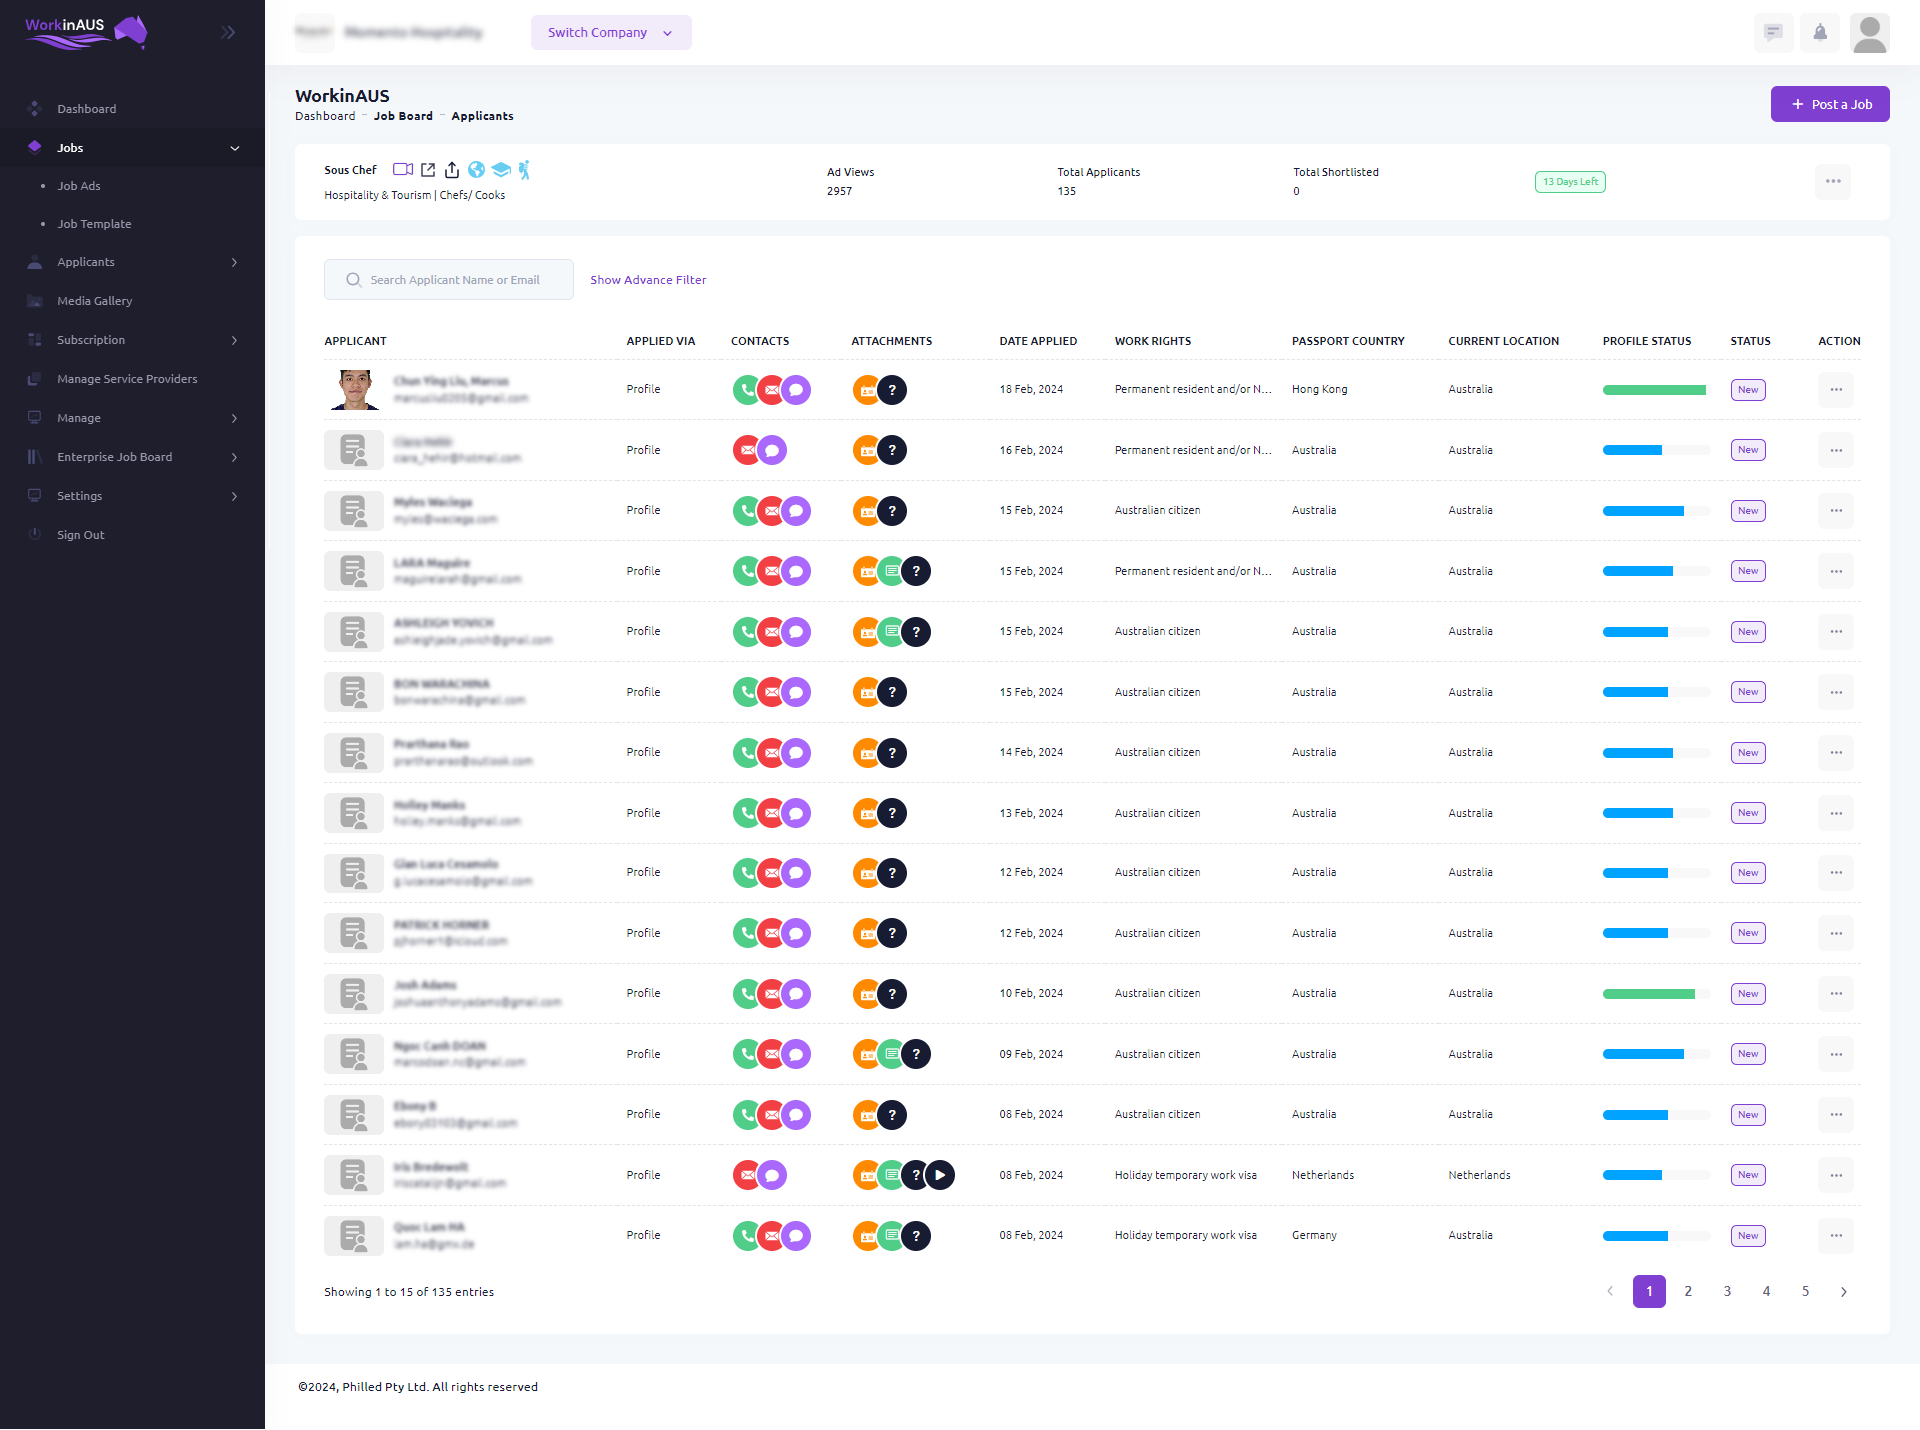
Task: Click the WorkinAUS logo in the sidebar
Action: 86,32
